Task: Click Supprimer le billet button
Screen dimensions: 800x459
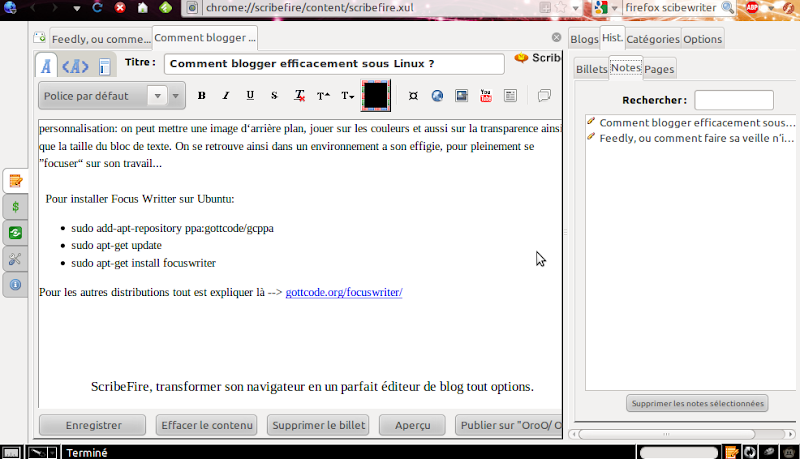Action: [x=319, y=425]
